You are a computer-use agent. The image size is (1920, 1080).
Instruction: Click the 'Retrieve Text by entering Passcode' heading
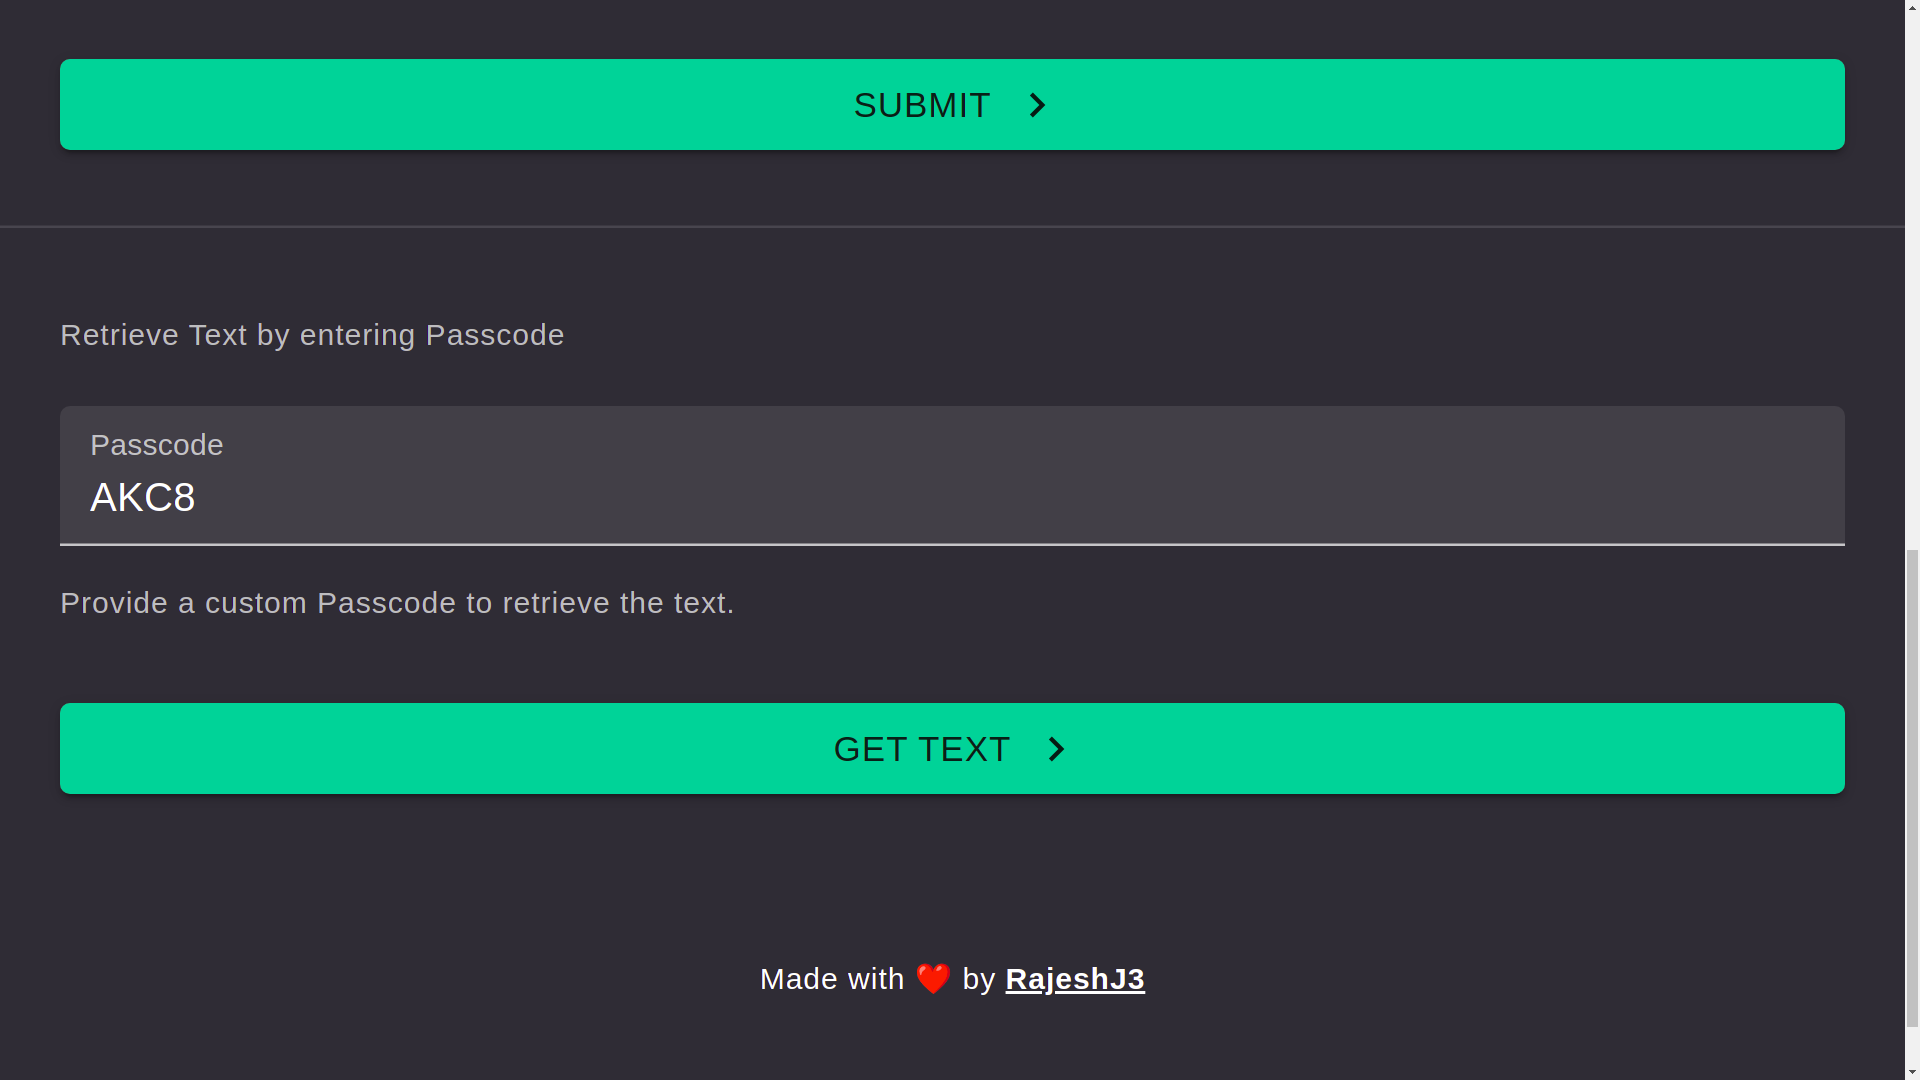coord(311,334)
